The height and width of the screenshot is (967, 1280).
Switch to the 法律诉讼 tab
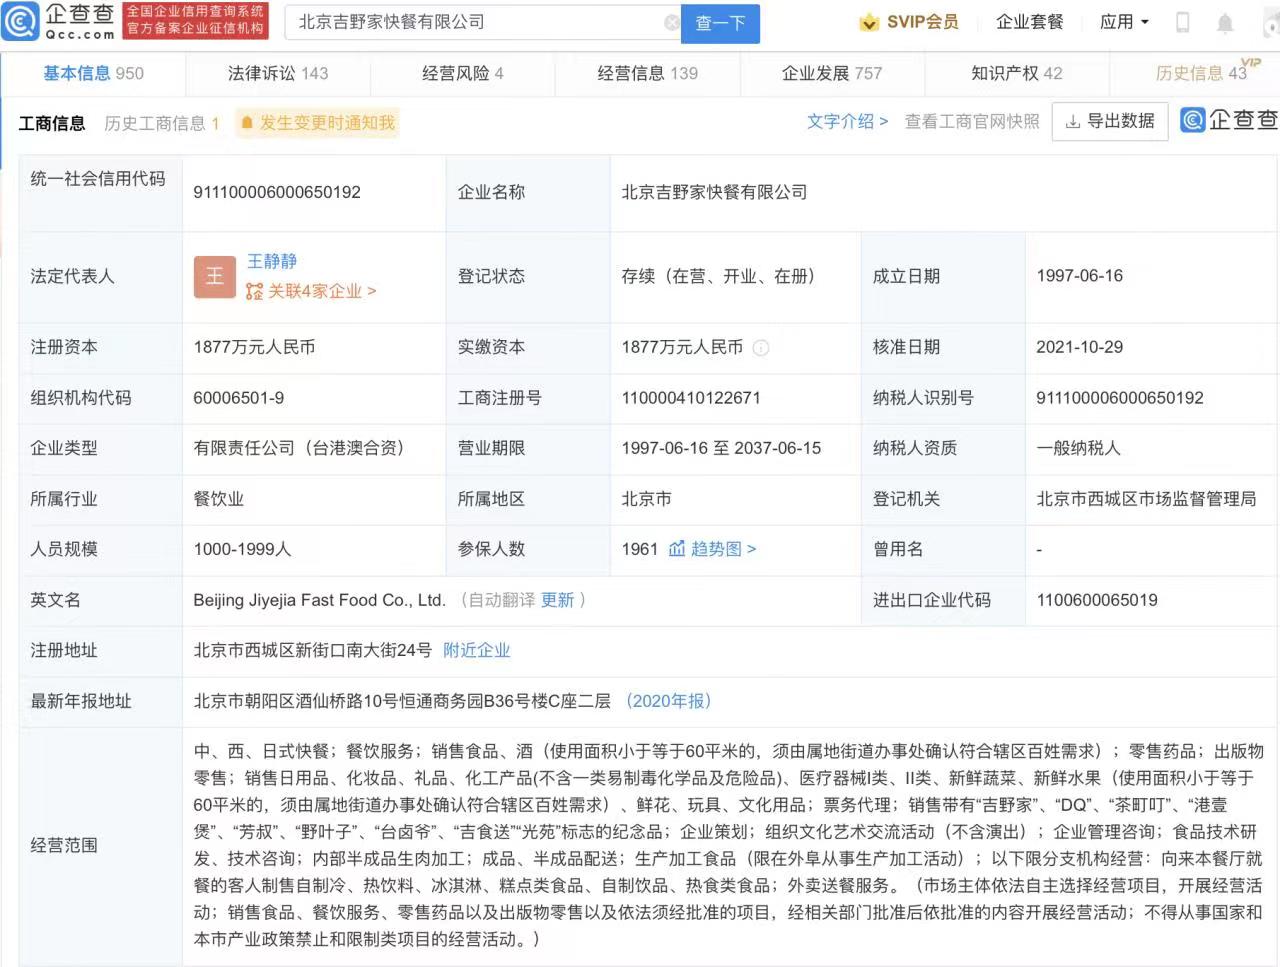[x=278, y=73]
